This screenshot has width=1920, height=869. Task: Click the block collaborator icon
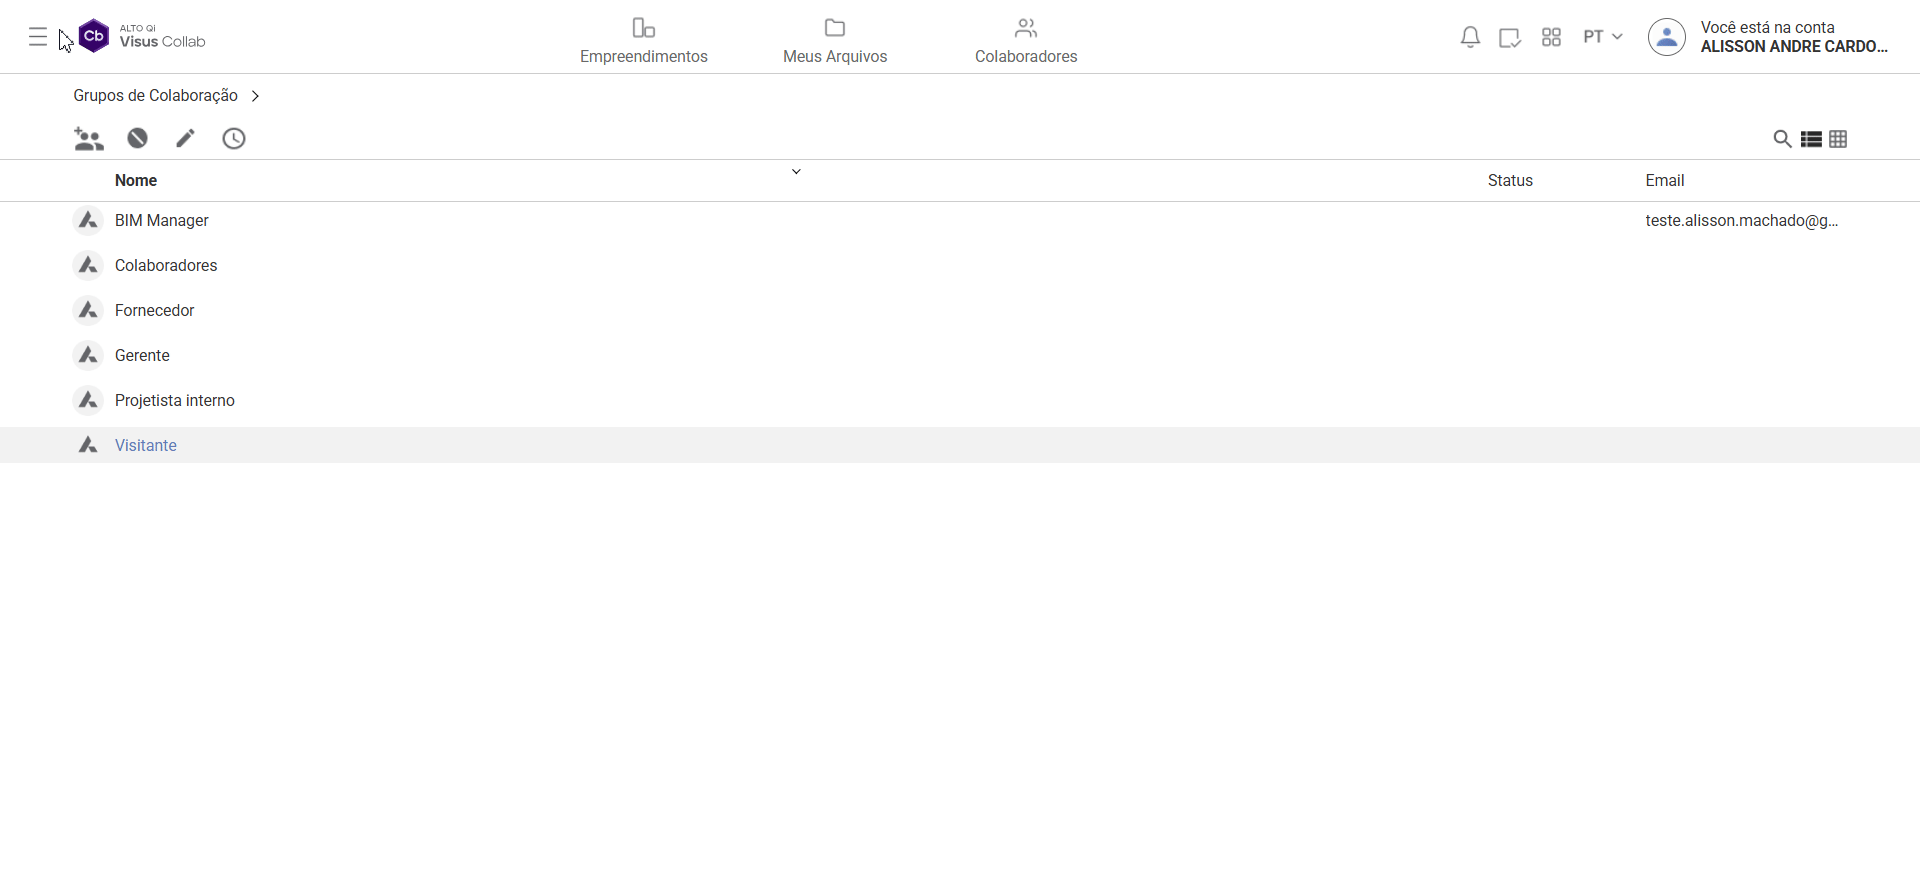coord(138,139)
